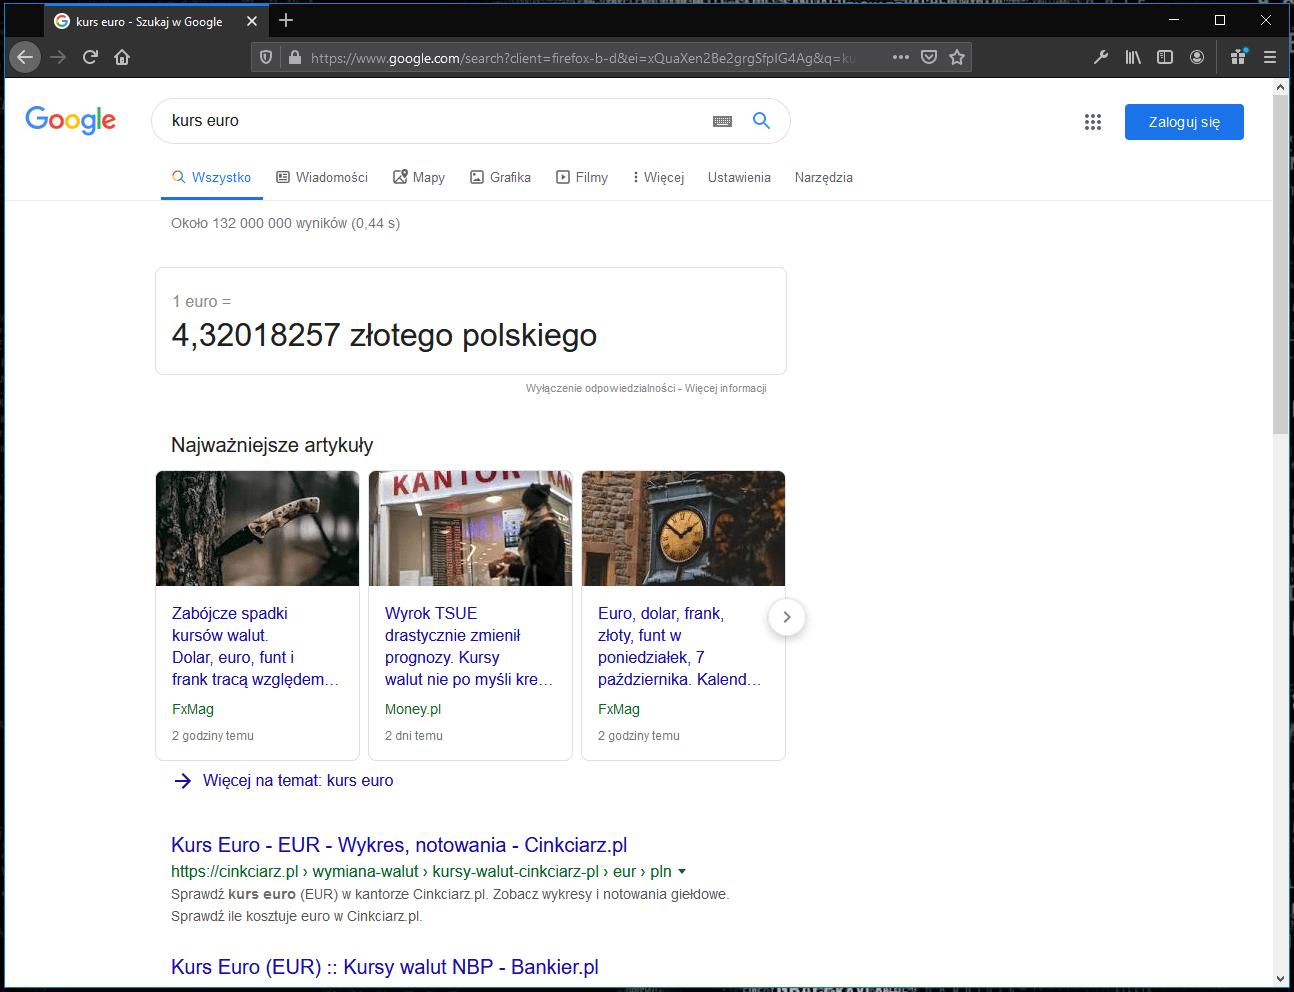
Task: Switch to the Grafika search tab
Action: (500, 177)
